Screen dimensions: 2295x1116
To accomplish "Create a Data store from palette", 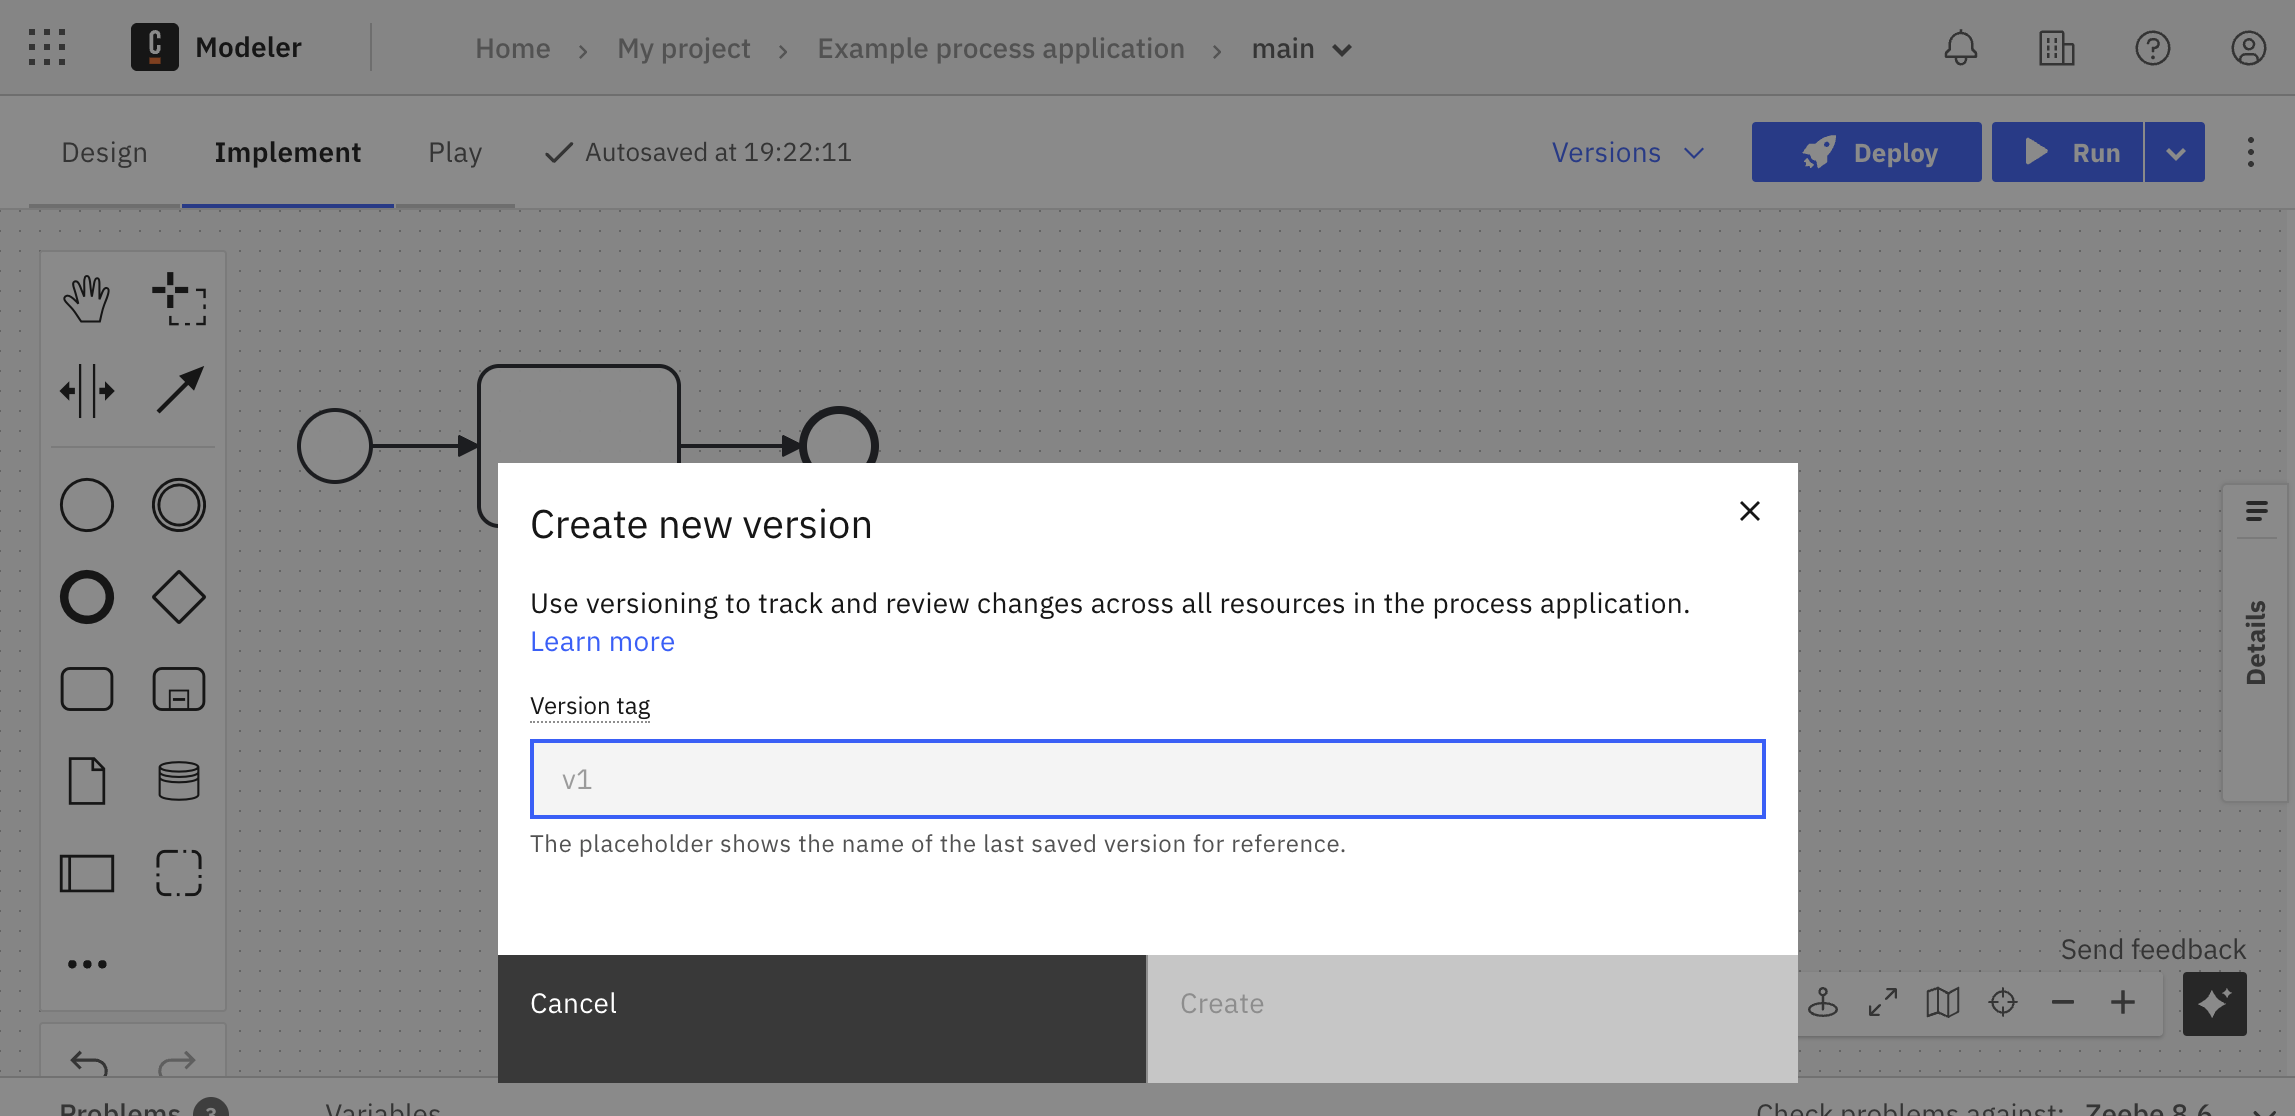I will (x=179, y=781).
